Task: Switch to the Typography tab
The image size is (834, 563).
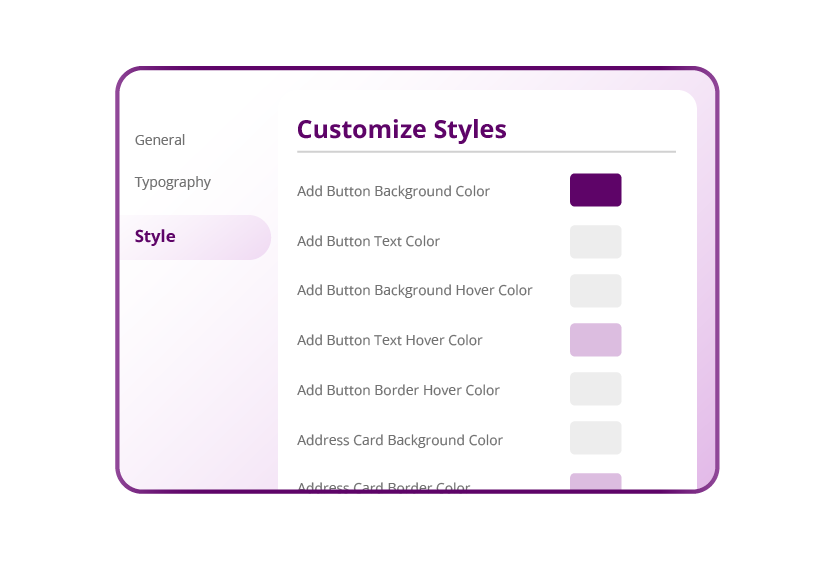Action: coord(173,182)
